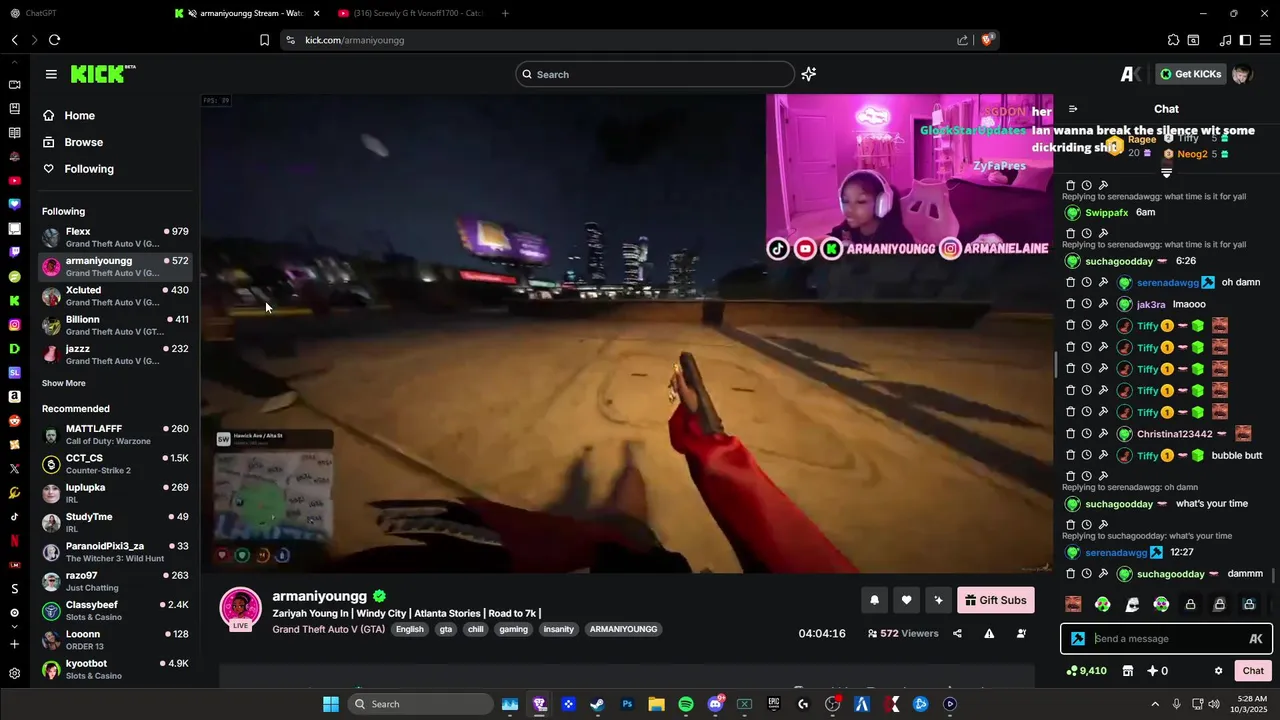Open Flexx channel in Following list
Viewport: 1280px width, 720px height.
click(115, 237)
